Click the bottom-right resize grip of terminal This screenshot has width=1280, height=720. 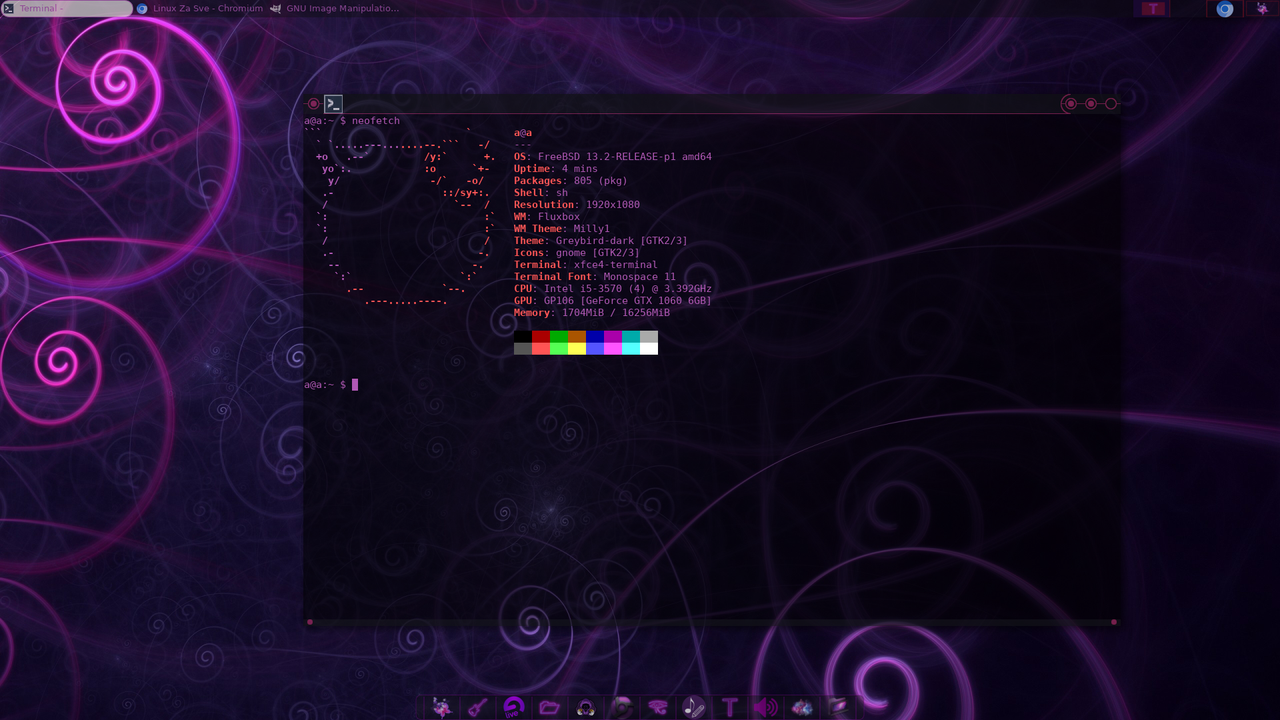[1114, 622]
